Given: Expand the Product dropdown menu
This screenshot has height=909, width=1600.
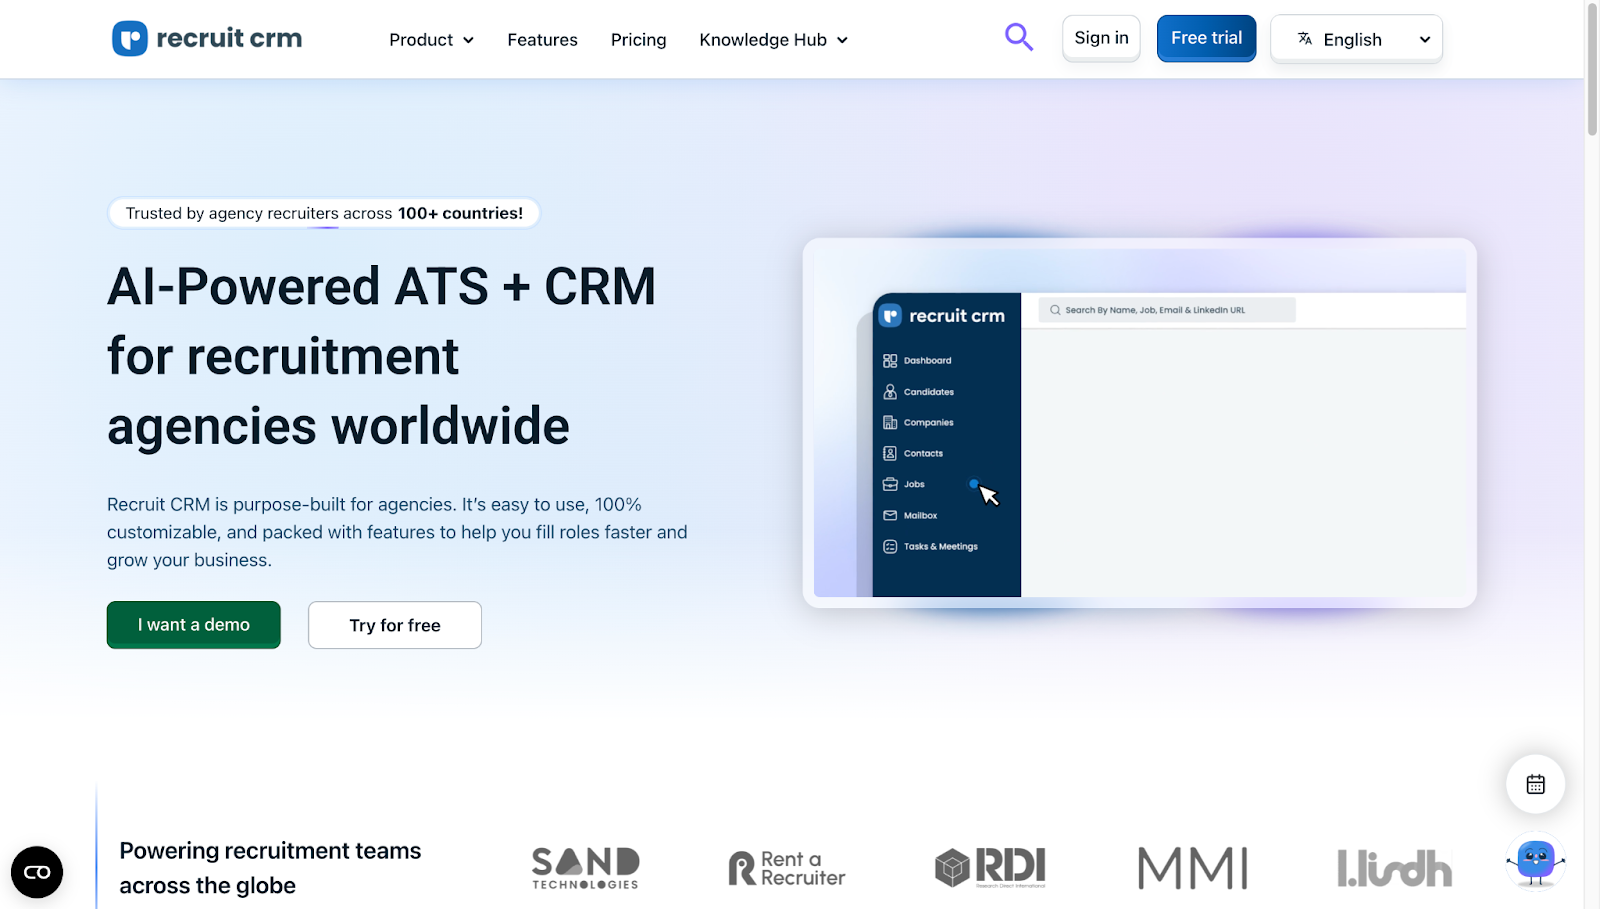Looking at the screenshot, I should [x=431, y=40].
